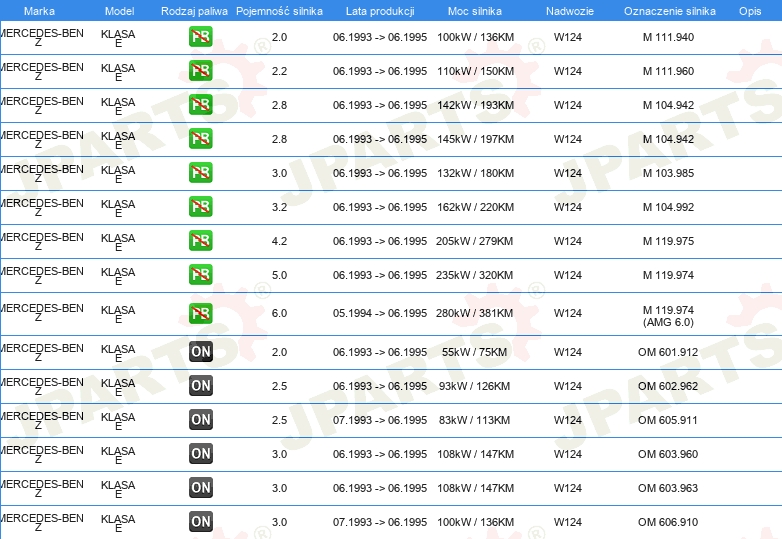Select engine code M 103.985

click(668, 173)
